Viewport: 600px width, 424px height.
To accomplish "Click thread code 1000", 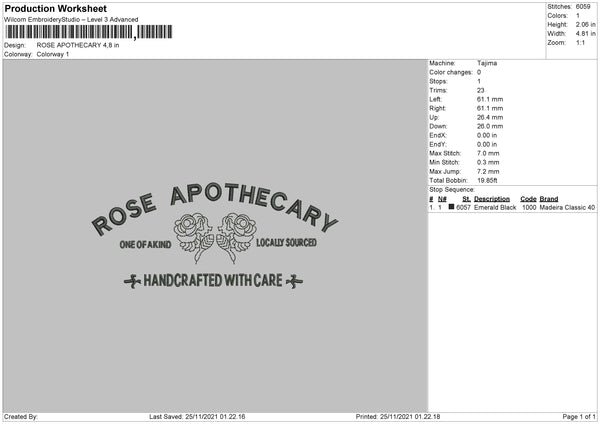I will click(529, 207).
